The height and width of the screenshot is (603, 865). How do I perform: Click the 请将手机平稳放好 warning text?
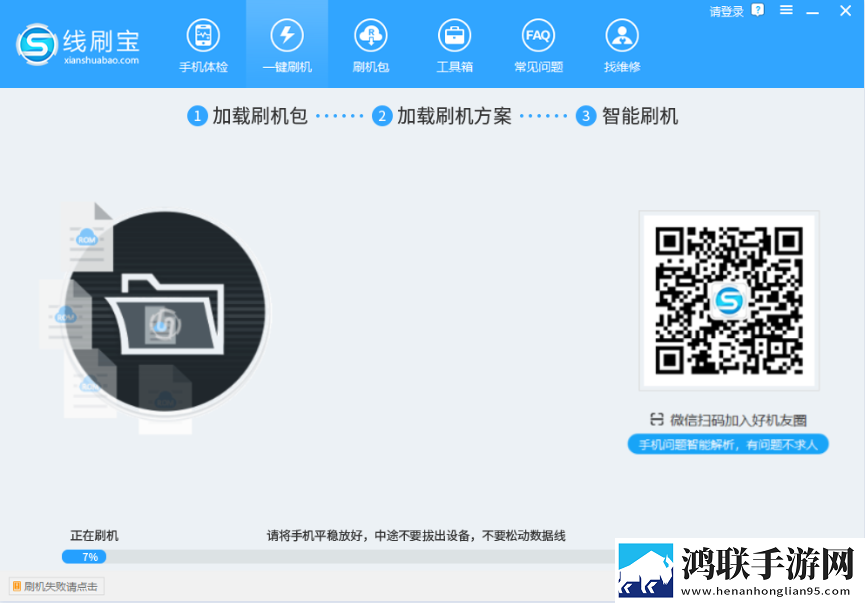416,536
